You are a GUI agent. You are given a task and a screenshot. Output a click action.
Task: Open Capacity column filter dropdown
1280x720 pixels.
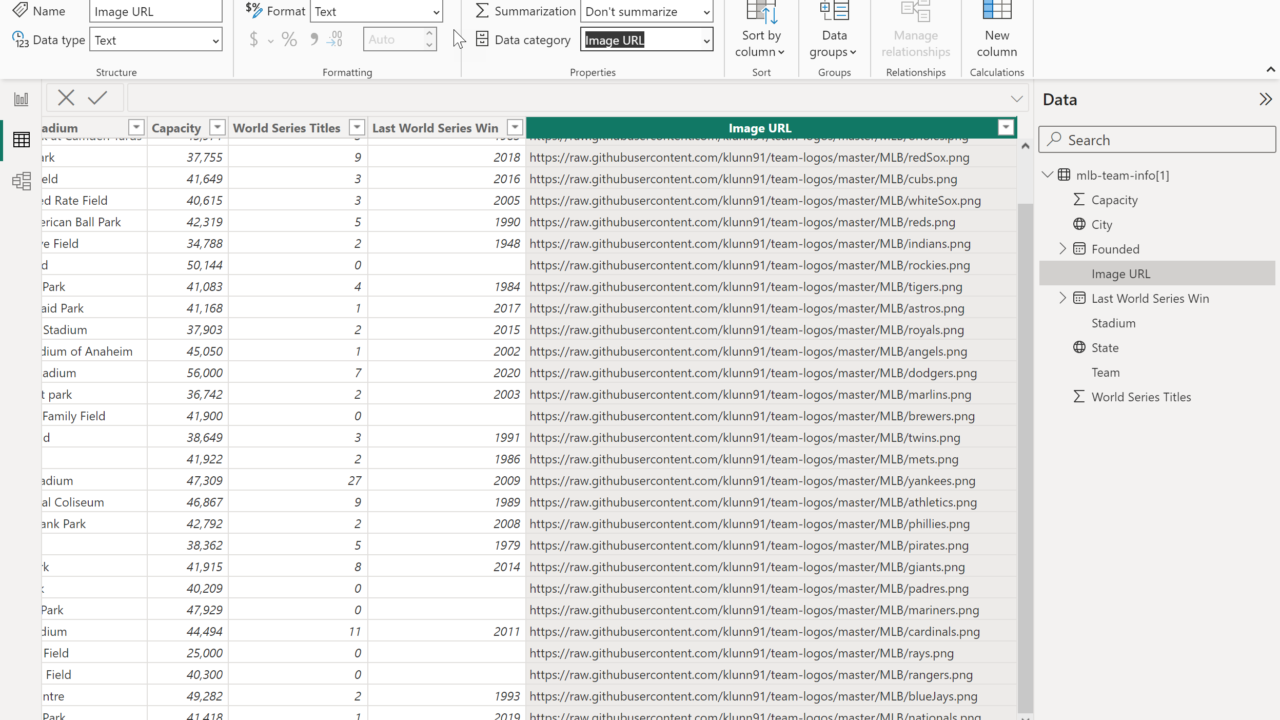tap(217, 128)
